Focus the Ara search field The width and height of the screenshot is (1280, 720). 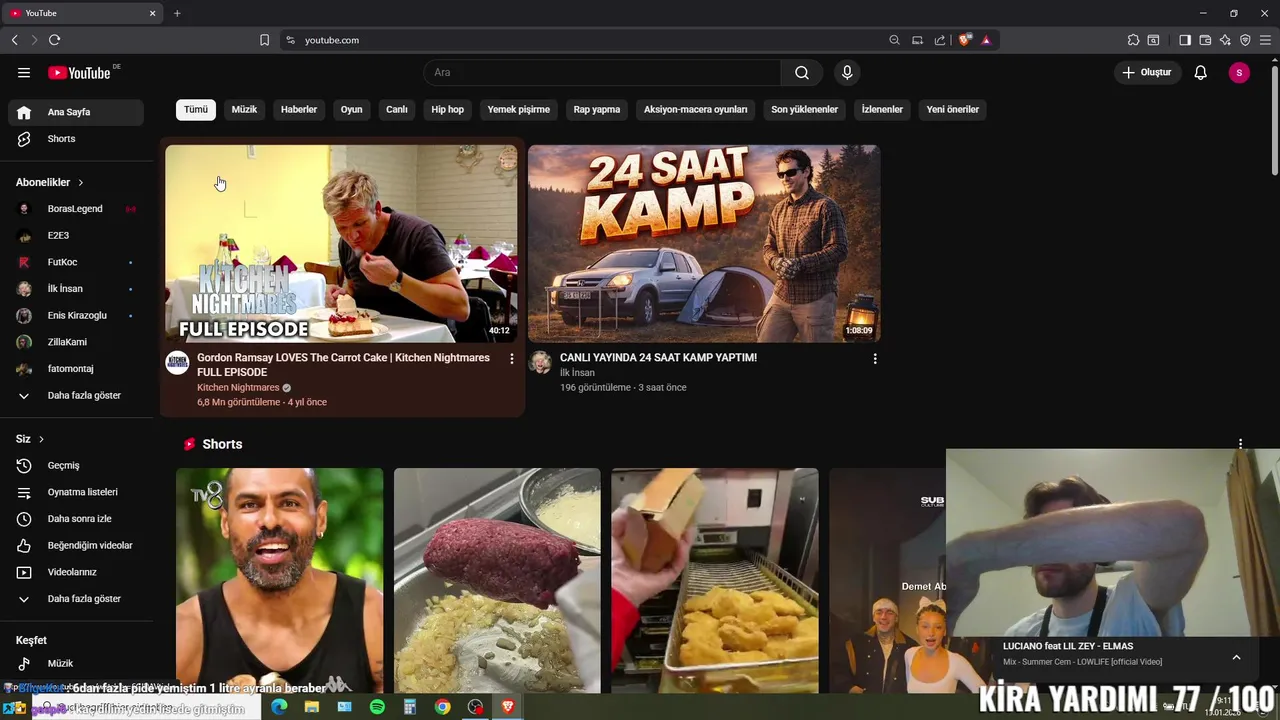pyautogui.click(x=603, y=72)
